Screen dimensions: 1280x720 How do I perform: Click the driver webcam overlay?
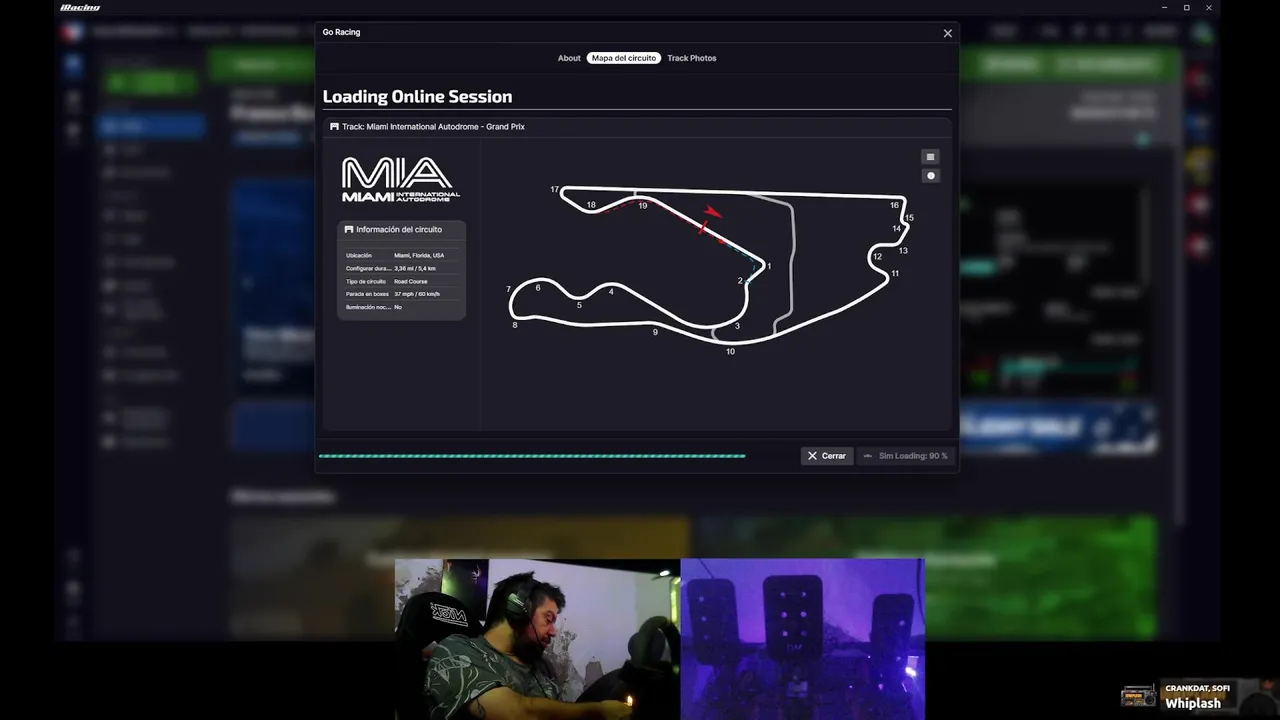[x=537, y=639]
